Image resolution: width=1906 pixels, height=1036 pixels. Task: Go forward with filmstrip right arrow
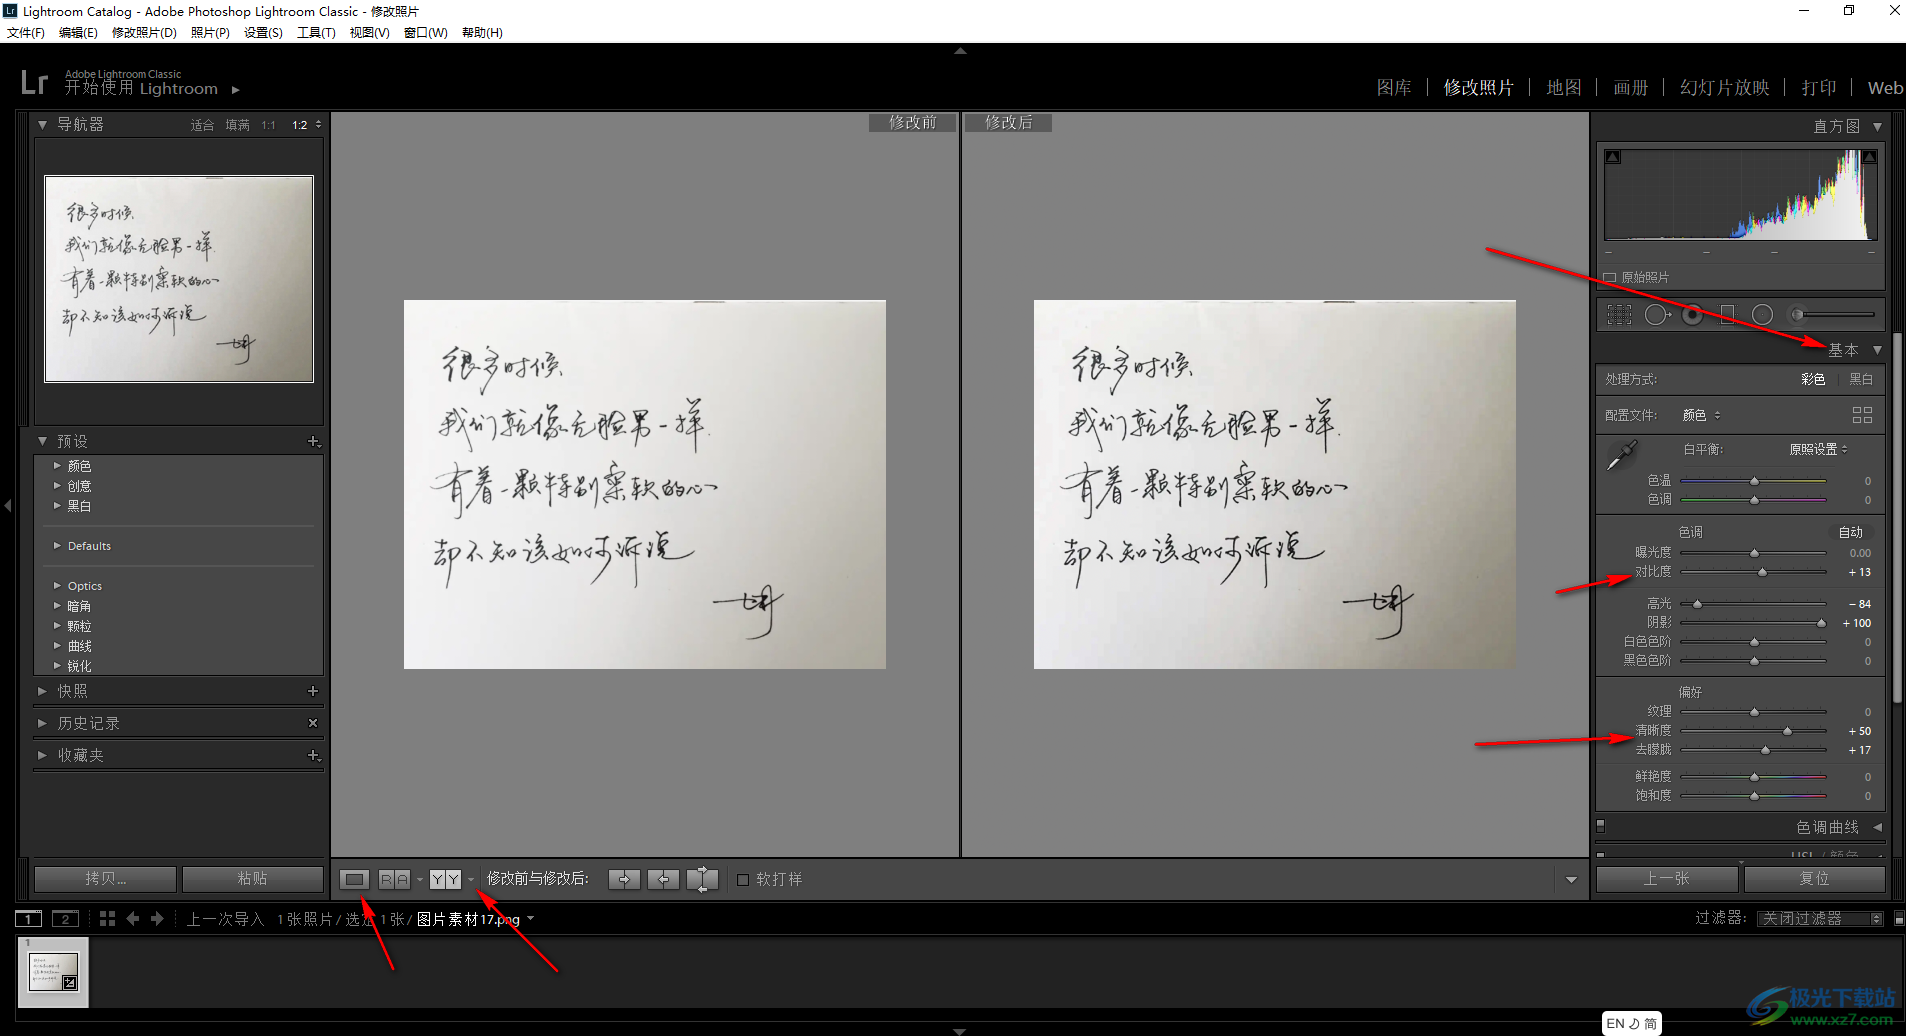point(157,918)
